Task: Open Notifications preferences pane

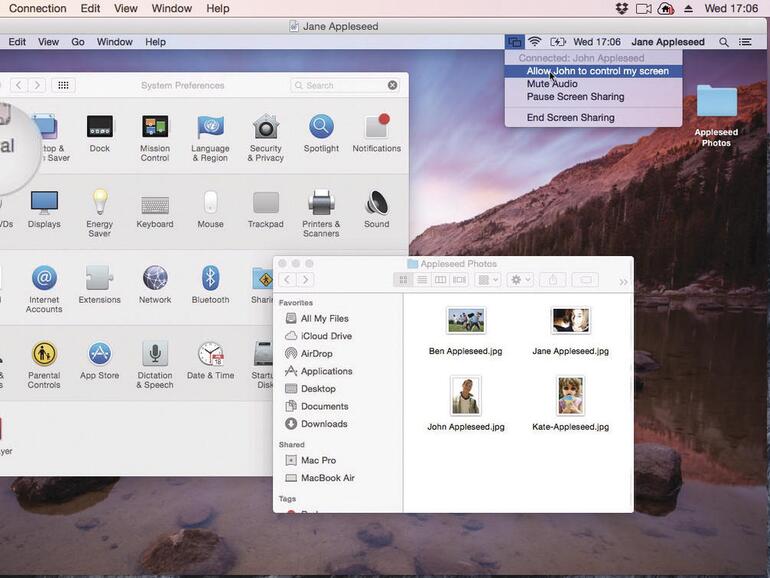Action: (377, 127)
